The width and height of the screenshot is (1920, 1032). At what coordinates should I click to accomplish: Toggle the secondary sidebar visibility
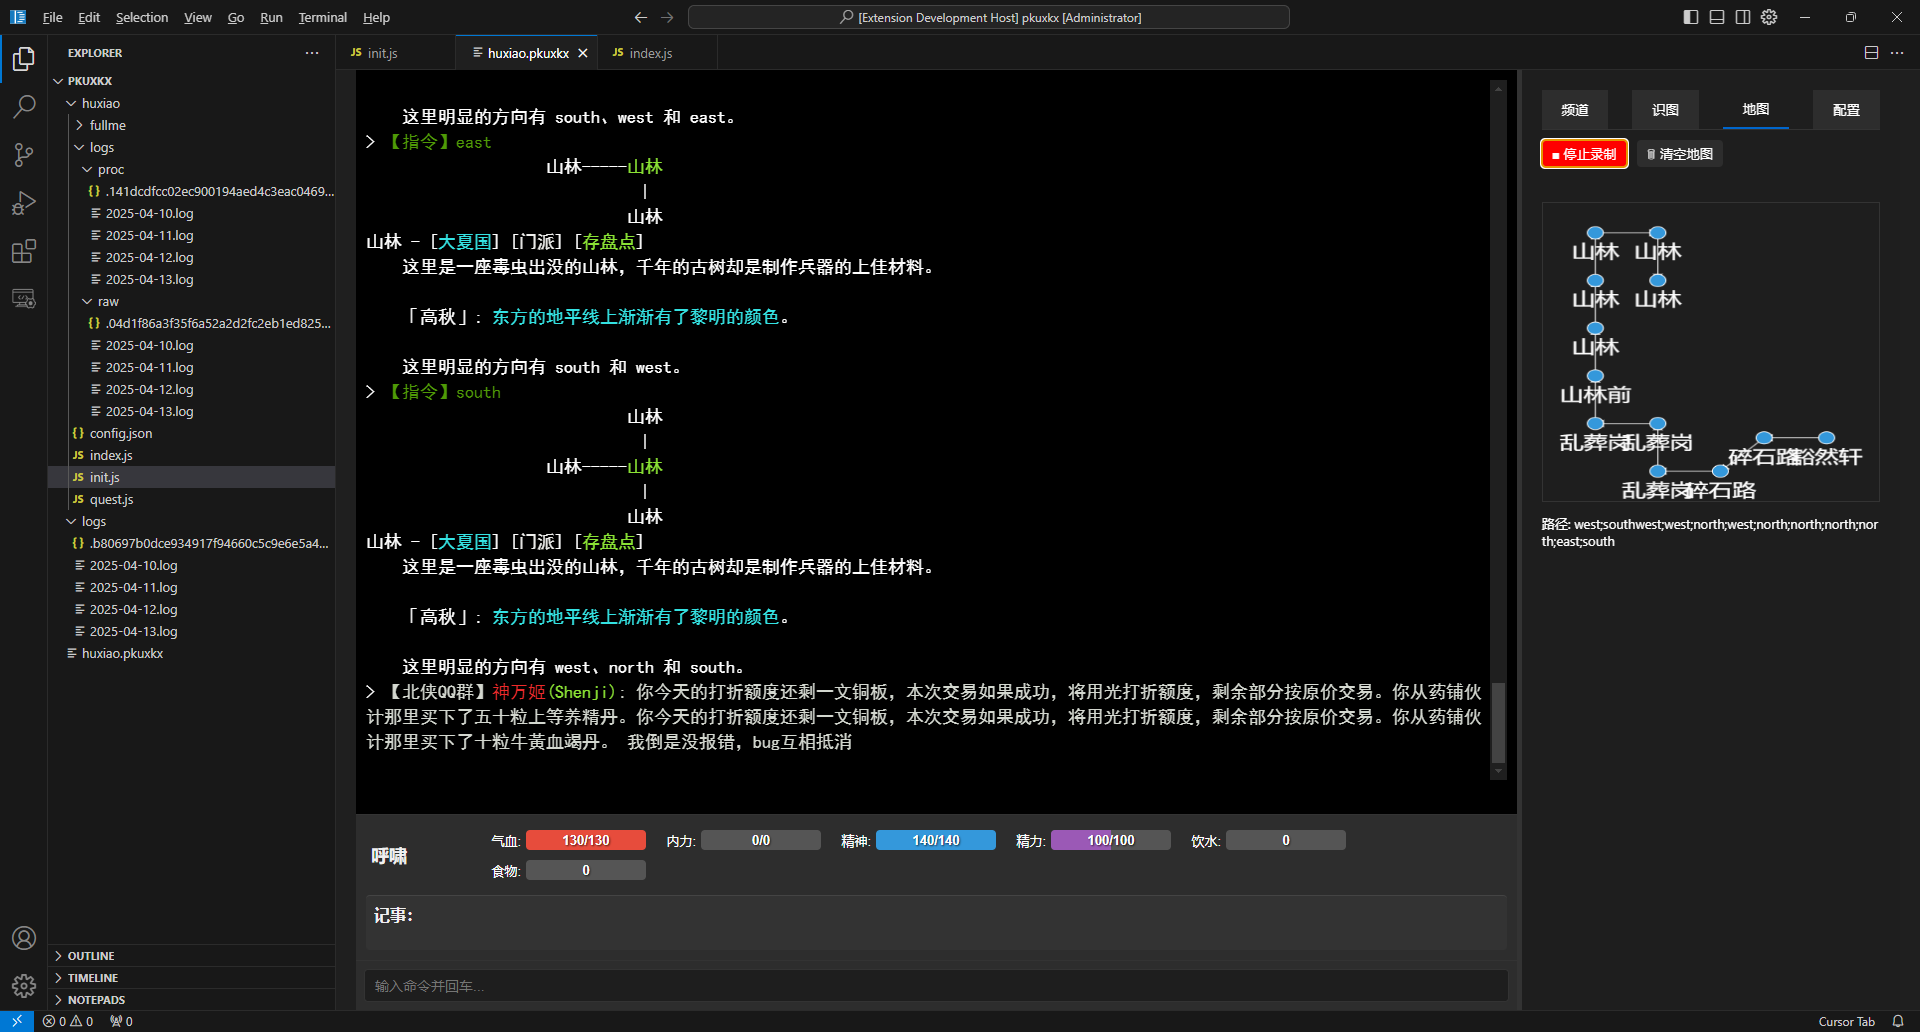1742,17
